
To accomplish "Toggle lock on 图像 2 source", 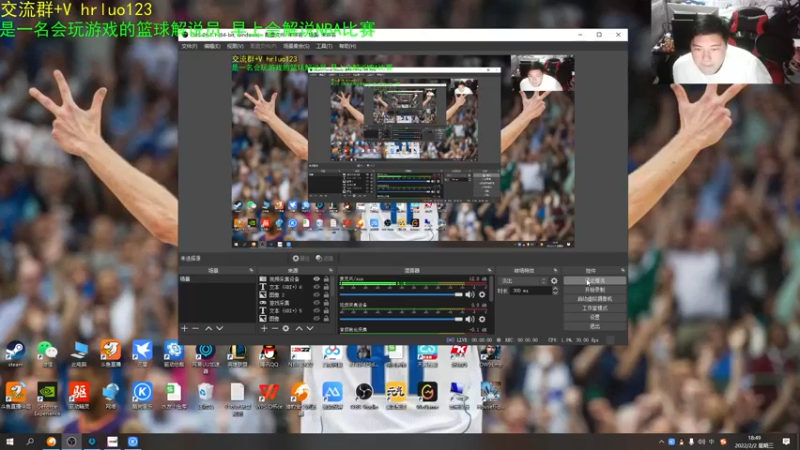I will pyautogui.click(x=327, y=295).
